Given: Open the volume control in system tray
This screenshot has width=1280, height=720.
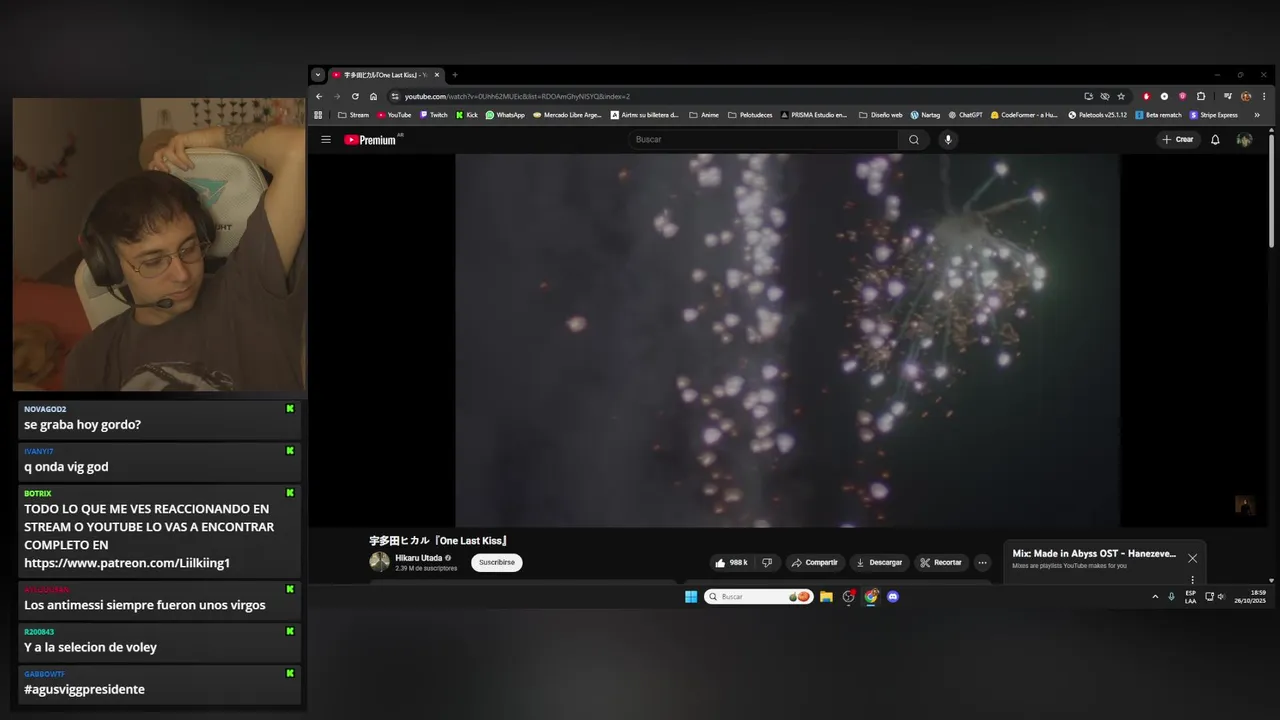Looking at the screenshot, I should pyautogui.click(x=1221, y=597).
